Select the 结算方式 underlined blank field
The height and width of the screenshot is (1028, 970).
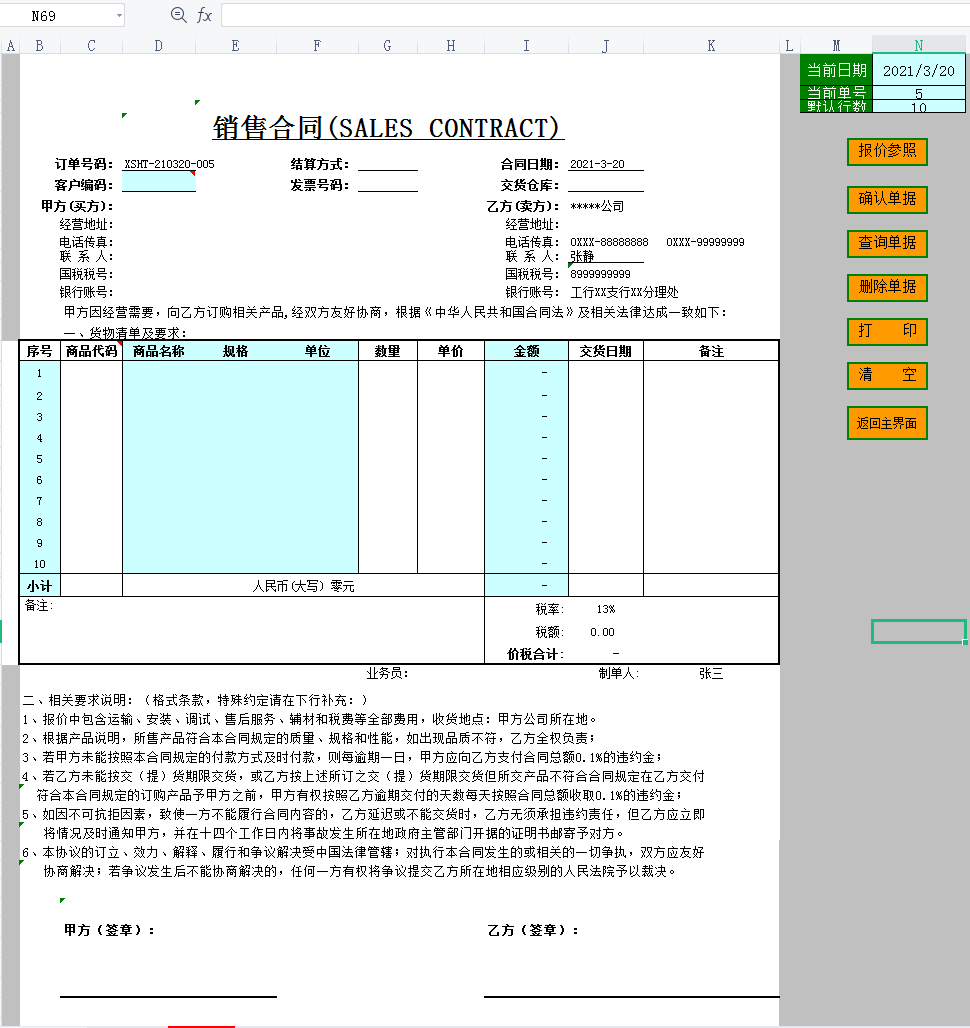(x=388, y=164)
